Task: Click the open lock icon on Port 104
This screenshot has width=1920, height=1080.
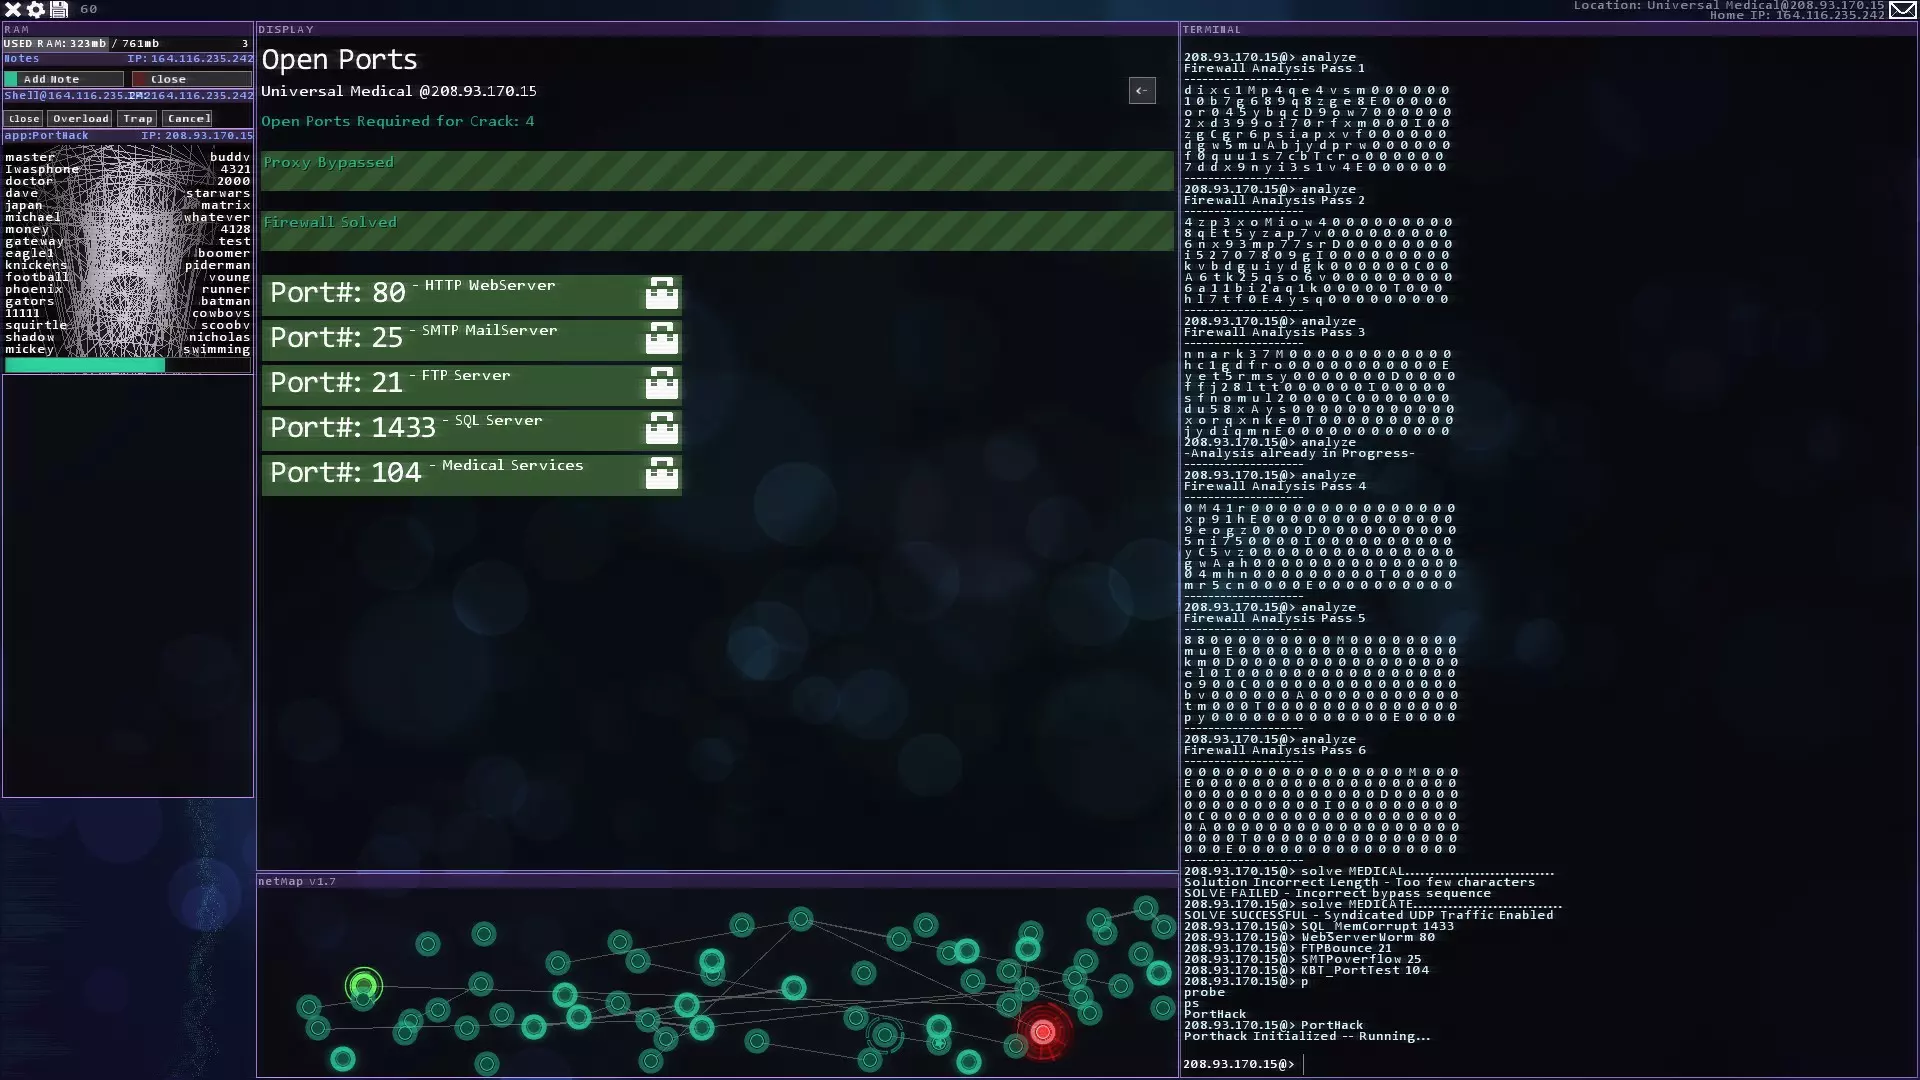Action: 661,474
